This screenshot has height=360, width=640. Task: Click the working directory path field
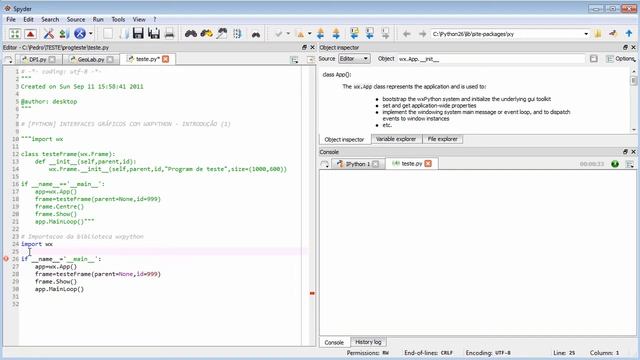coord(507,34)
